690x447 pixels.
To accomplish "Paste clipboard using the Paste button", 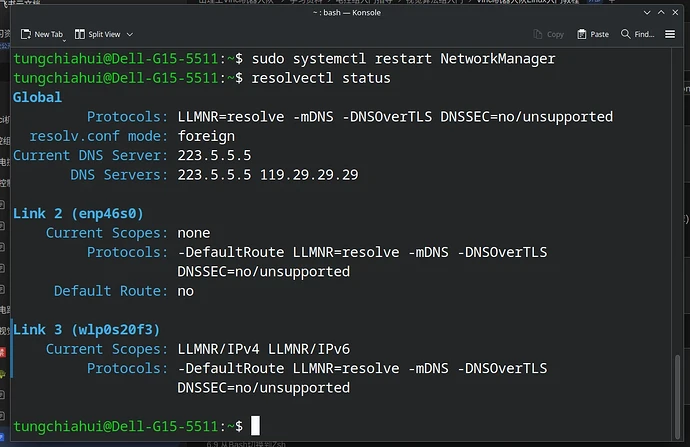I will click(591, 34).
